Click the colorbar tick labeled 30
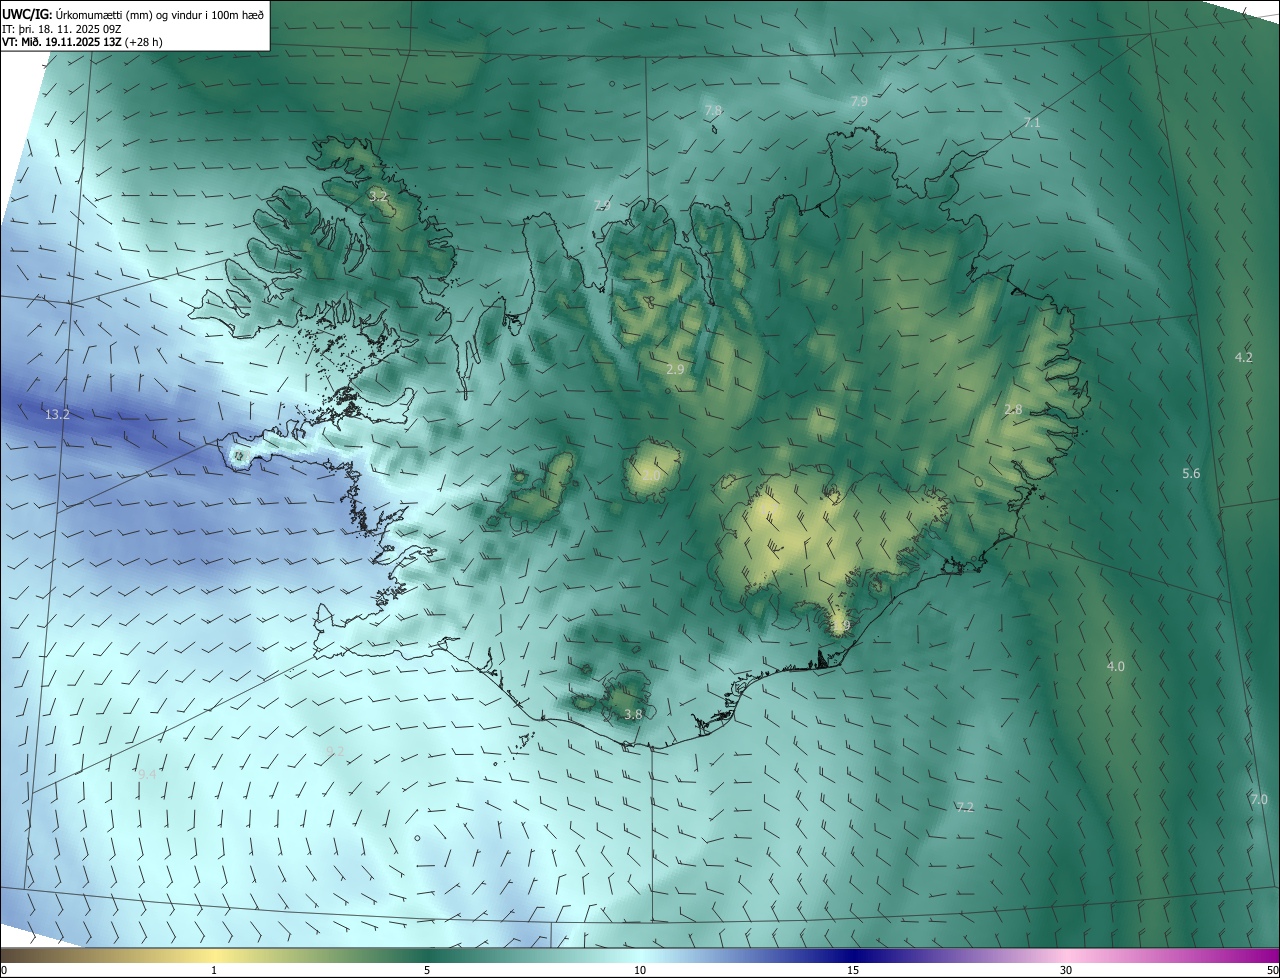1280x978 pixels. (x=1066, y=970)
